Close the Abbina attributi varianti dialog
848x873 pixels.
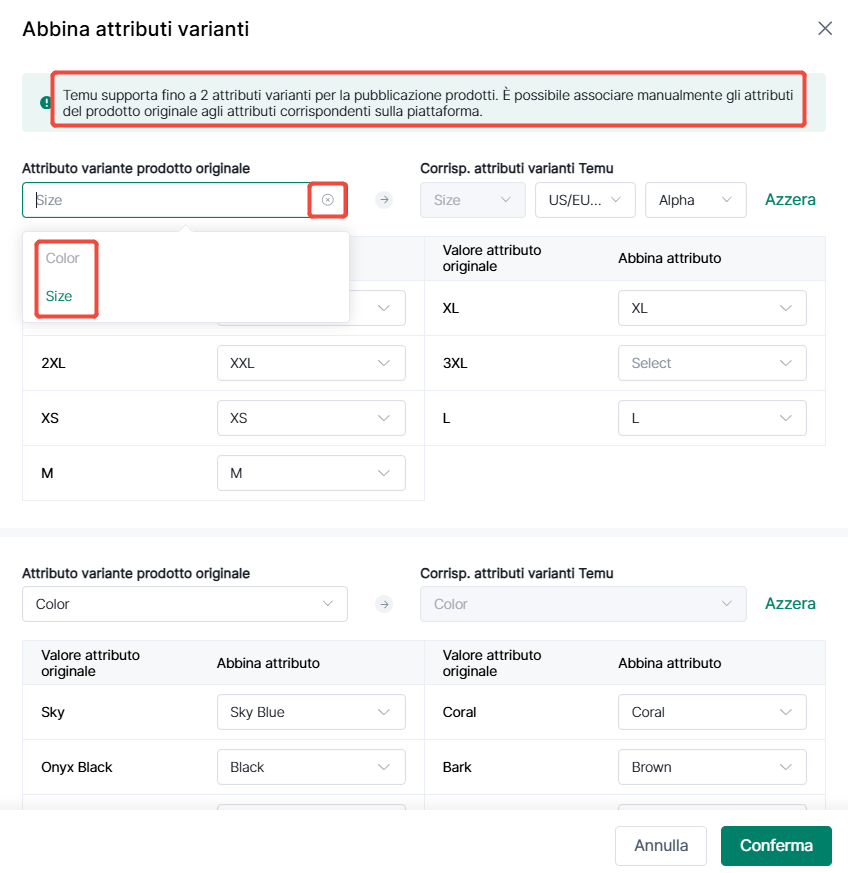point(825,28)
